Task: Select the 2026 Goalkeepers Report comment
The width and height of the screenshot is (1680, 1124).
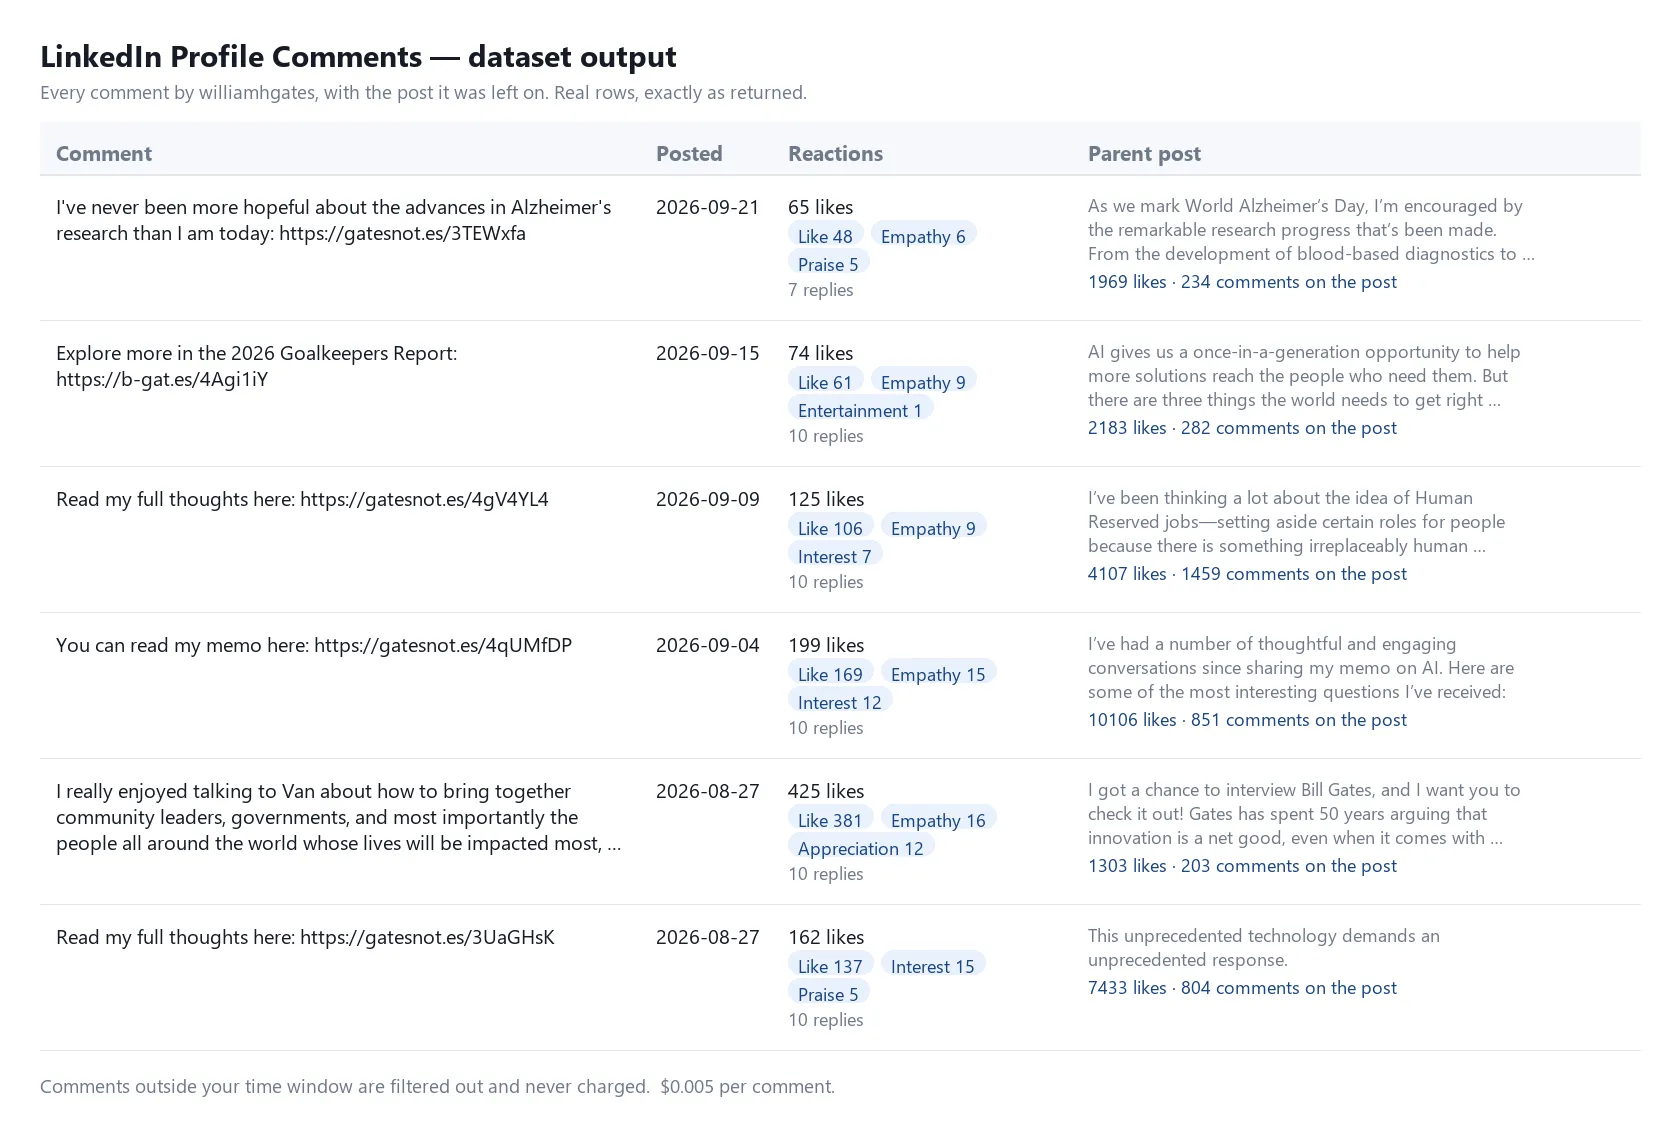Action: pos(257,366)
